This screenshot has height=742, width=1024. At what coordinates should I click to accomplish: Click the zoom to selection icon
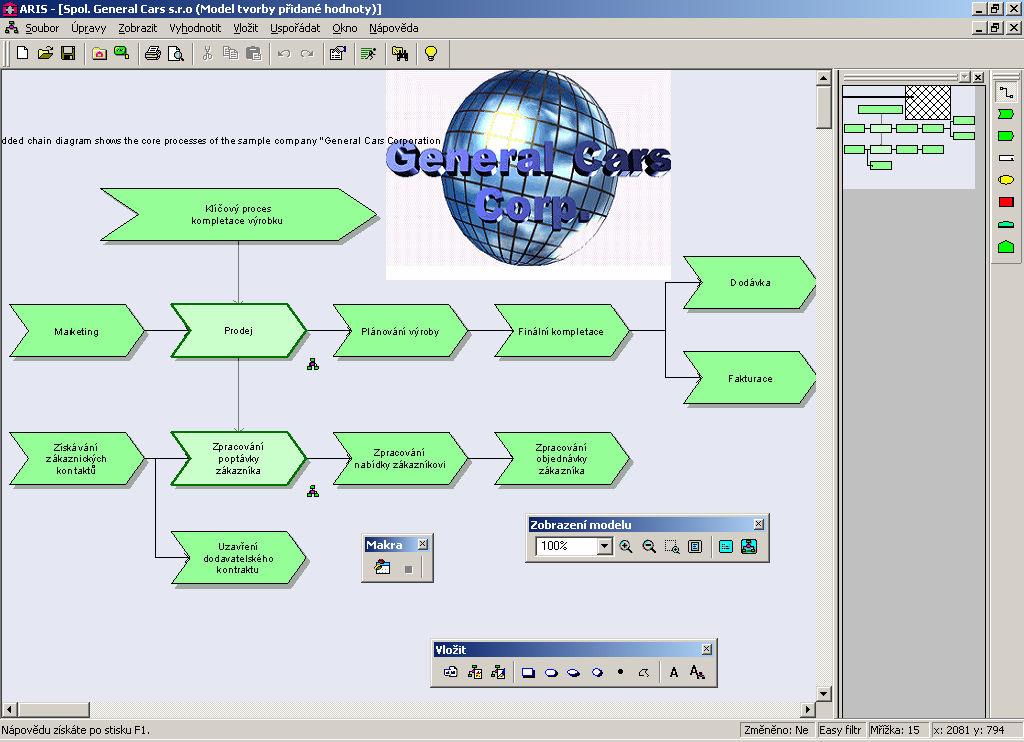coord(672,547)
